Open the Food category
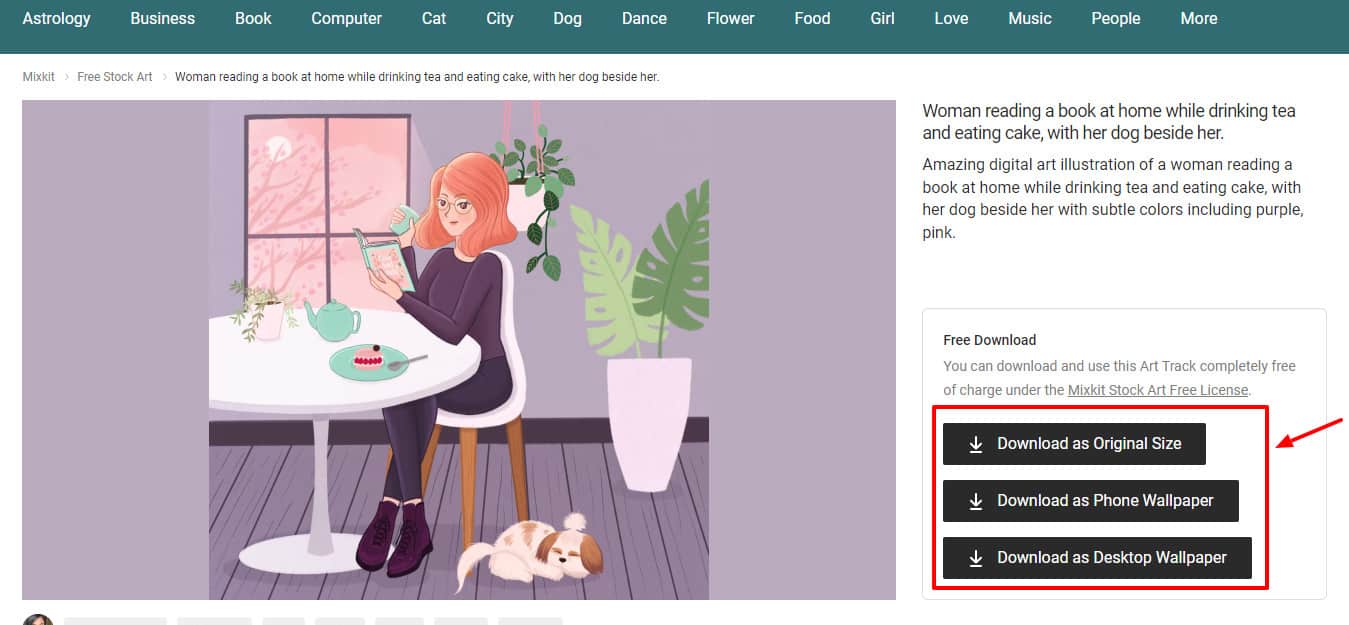 click(812, 18)
